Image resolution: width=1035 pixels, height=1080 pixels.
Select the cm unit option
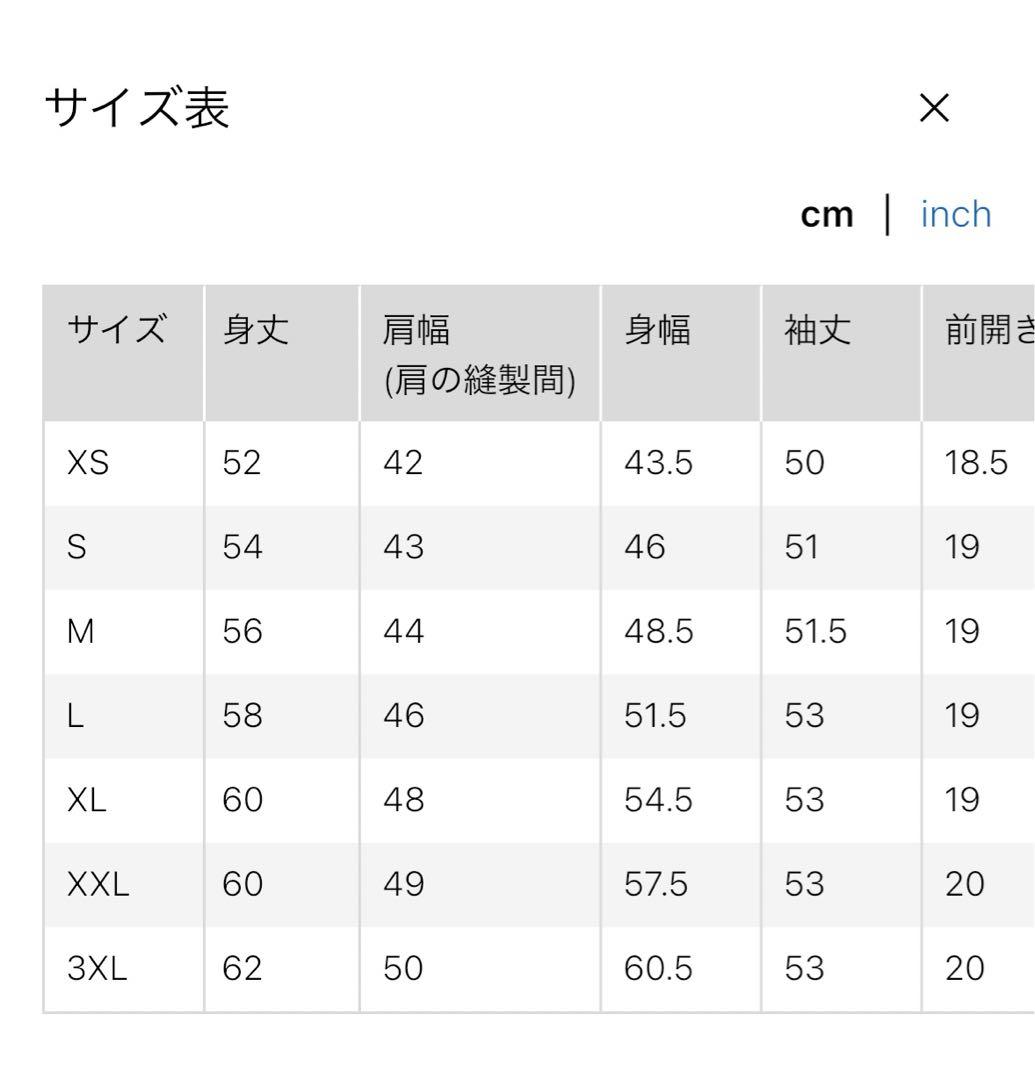827,214
